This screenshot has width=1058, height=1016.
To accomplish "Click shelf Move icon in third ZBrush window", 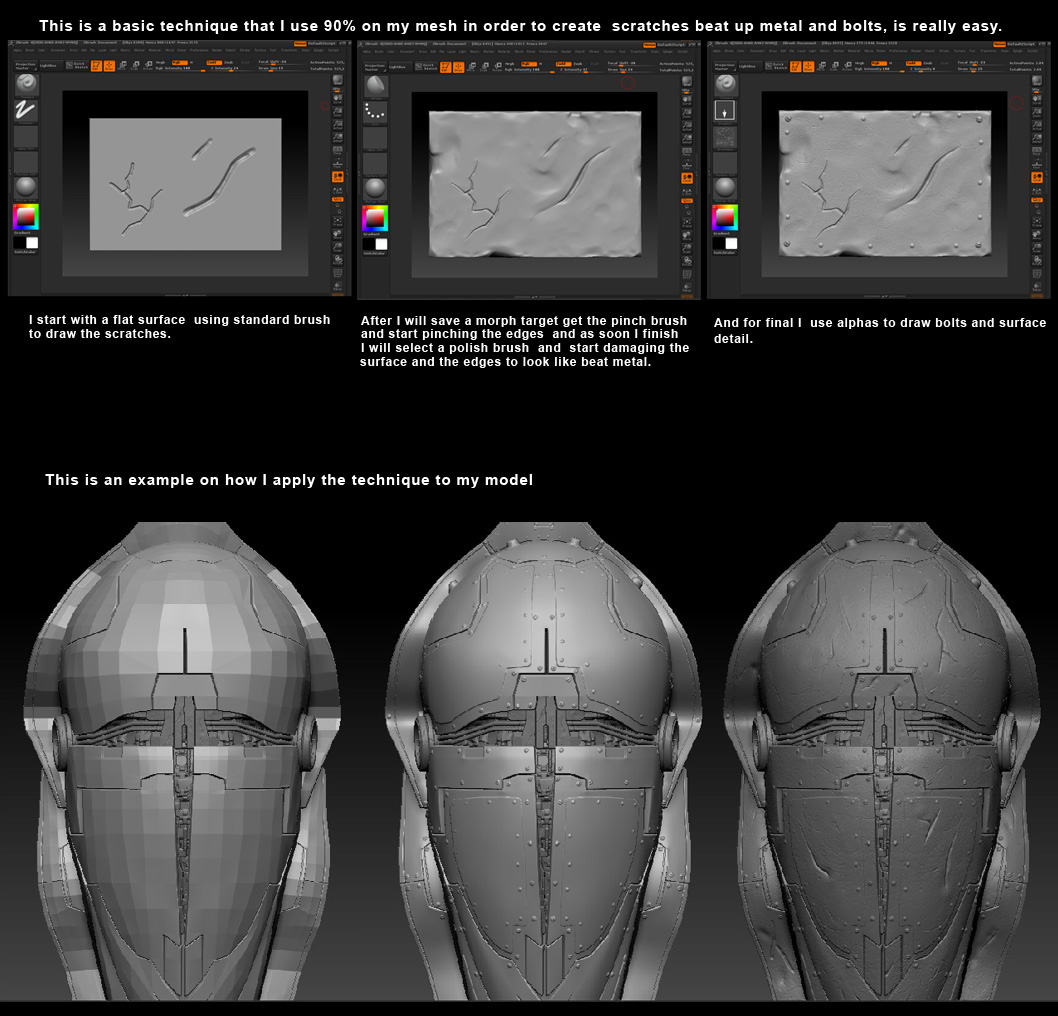I will [1036, 234].
